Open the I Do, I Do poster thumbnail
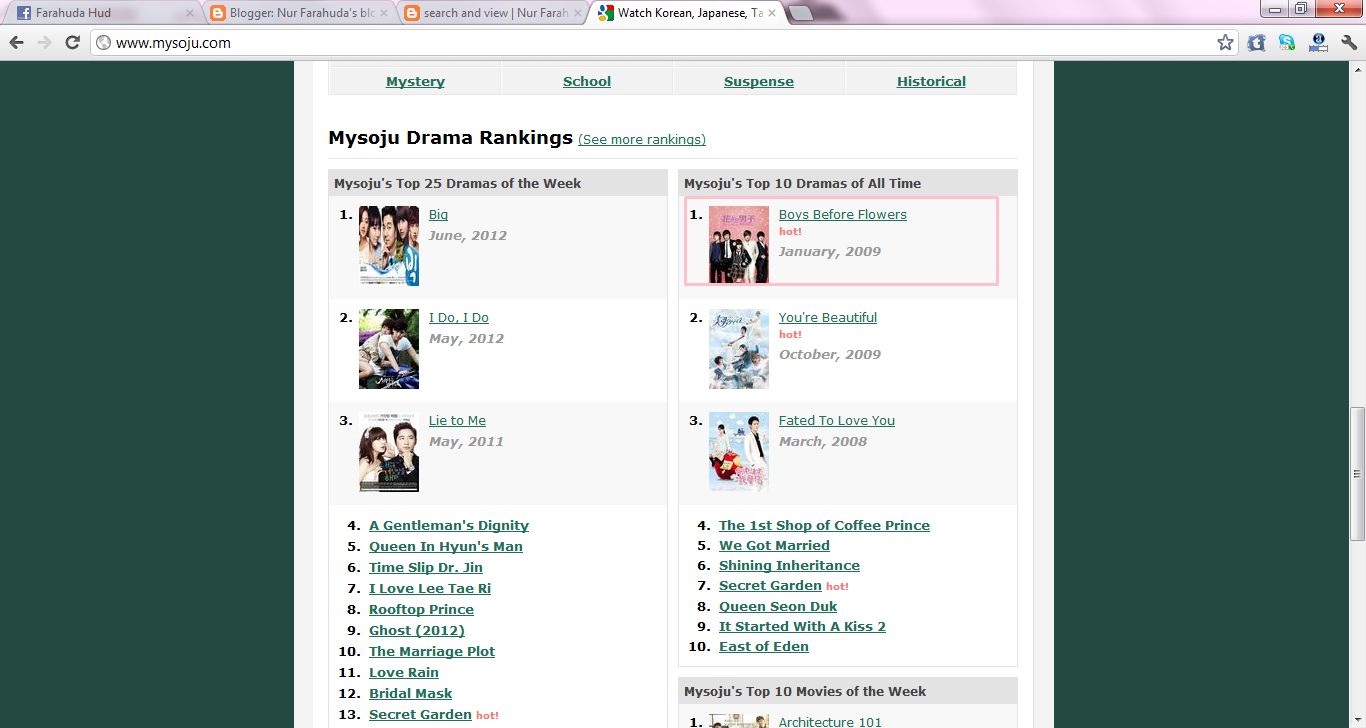 tap(389, 349)
